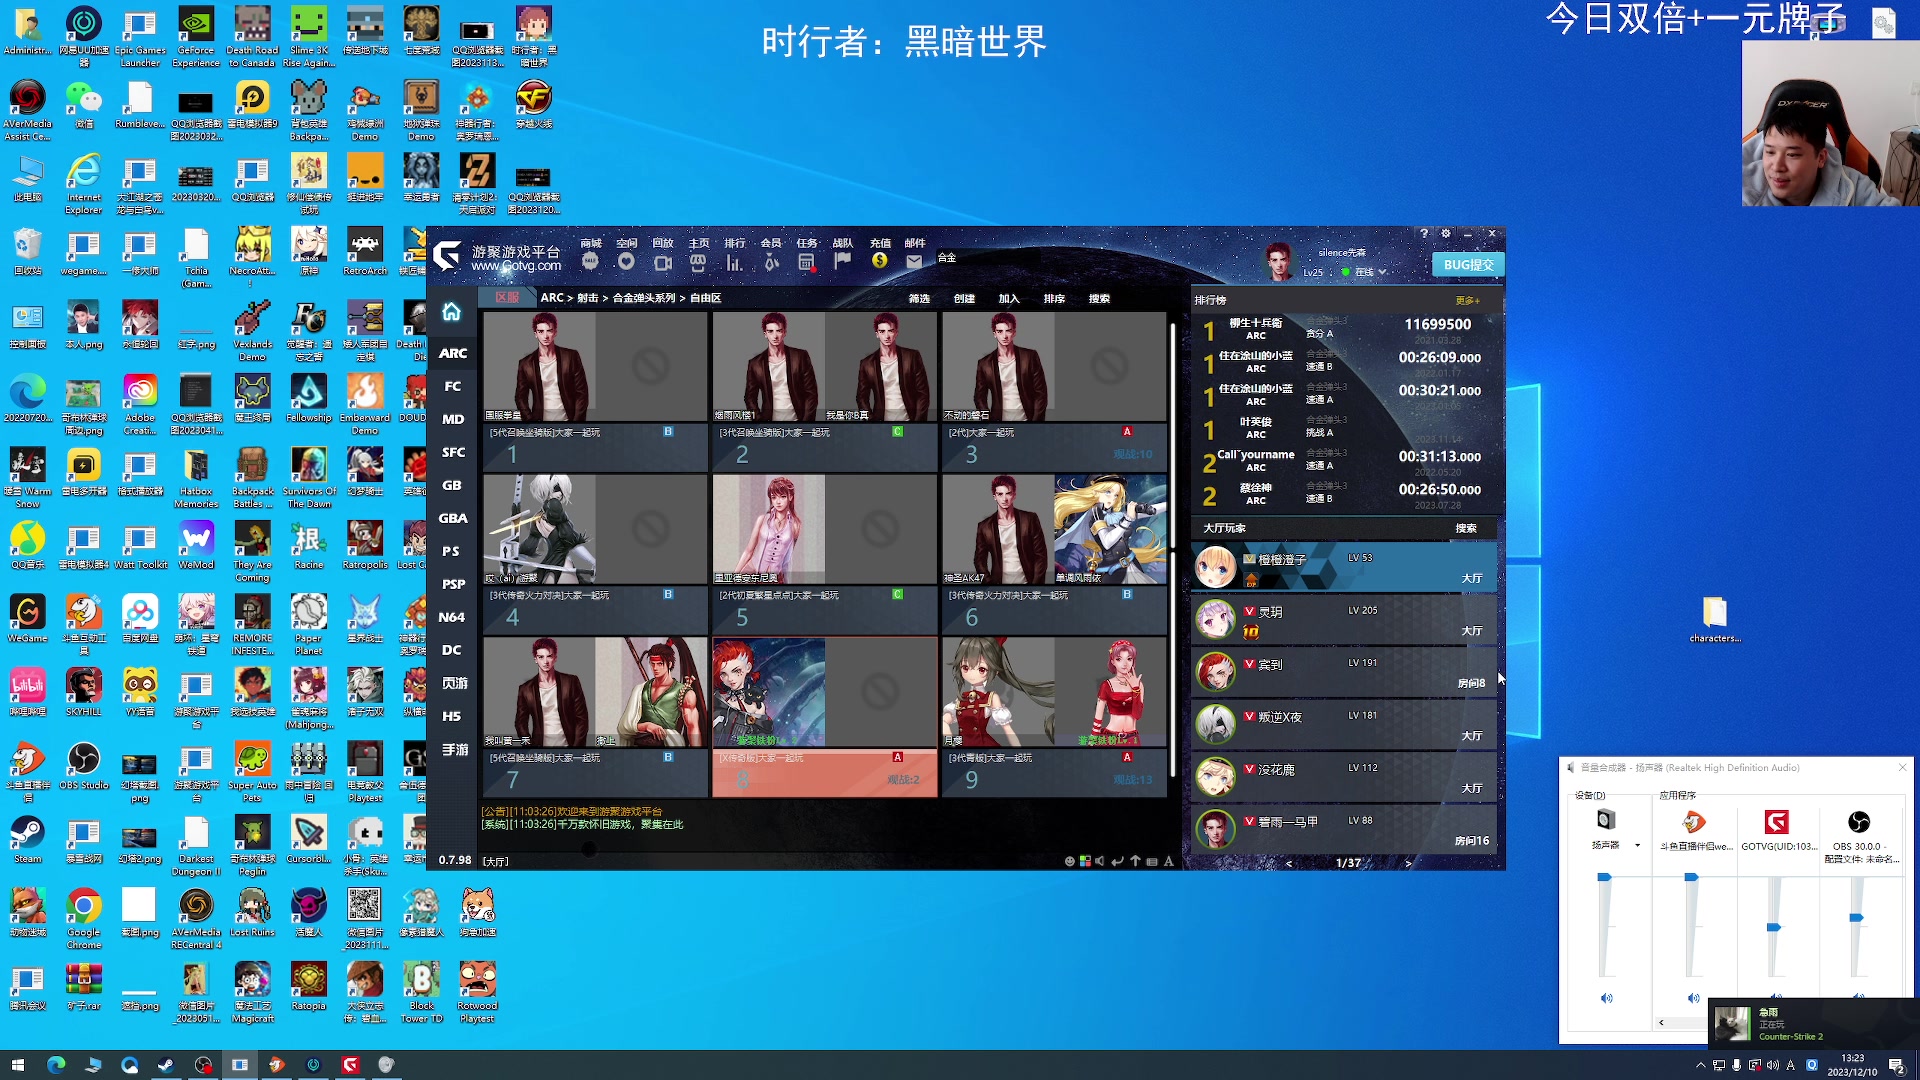The image size is (1920, 1080).
Task: Open the 邮件 mail envelope icon
Action: click(x=914, y=261)
